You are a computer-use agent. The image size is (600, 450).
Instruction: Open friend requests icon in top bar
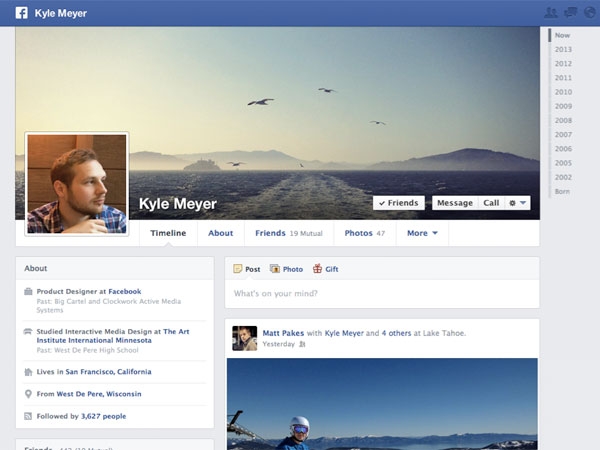pyautogui.click(x=551, y=13)
